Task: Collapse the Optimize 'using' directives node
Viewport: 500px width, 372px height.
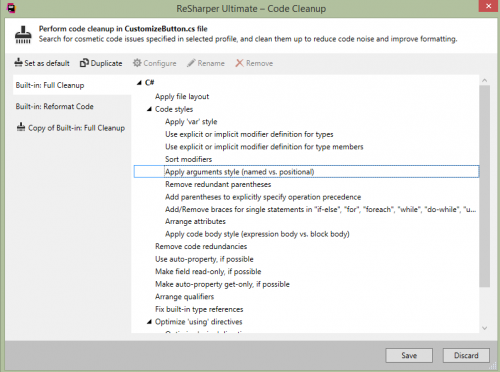Action: [149, 322]
